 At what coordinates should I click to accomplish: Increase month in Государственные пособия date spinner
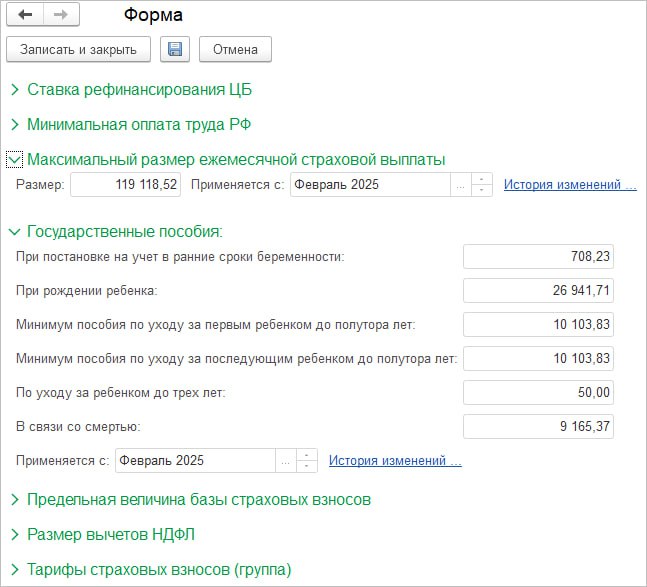(x=307, y=455)
